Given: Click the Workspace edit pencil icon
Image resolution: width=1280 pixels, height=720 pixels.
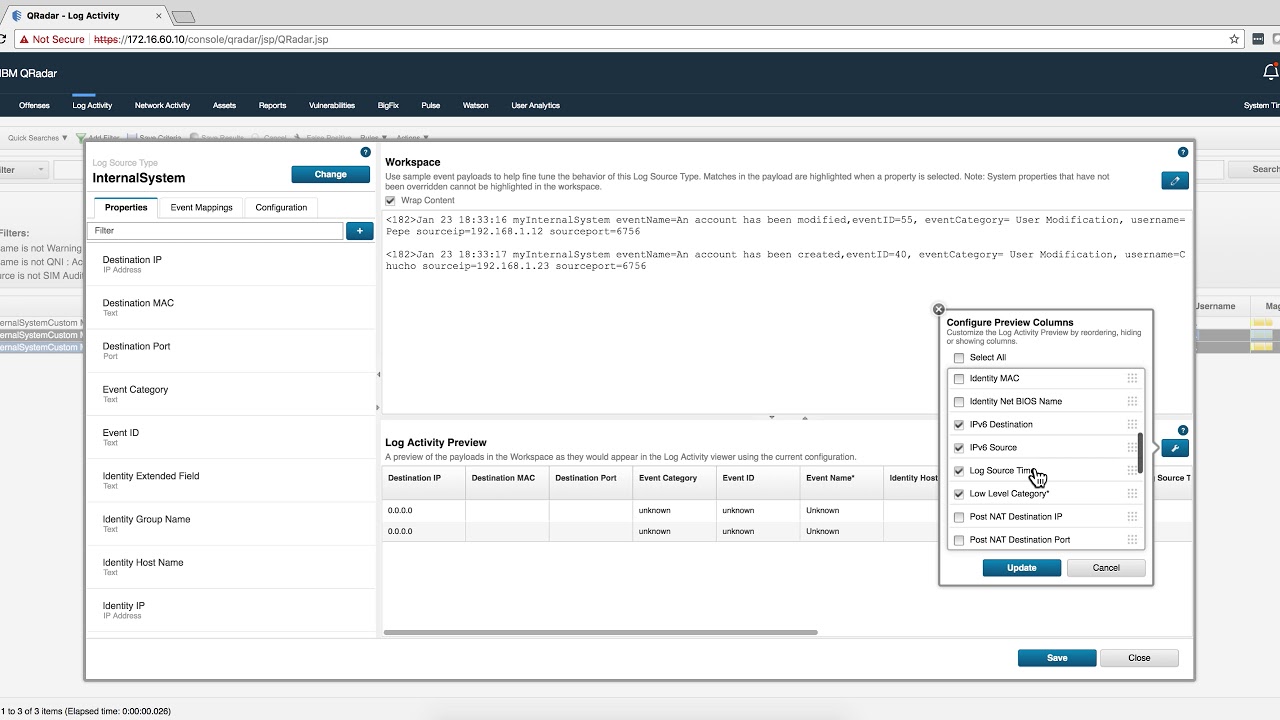Looking at the screenshot, I should click(1175, 181).
